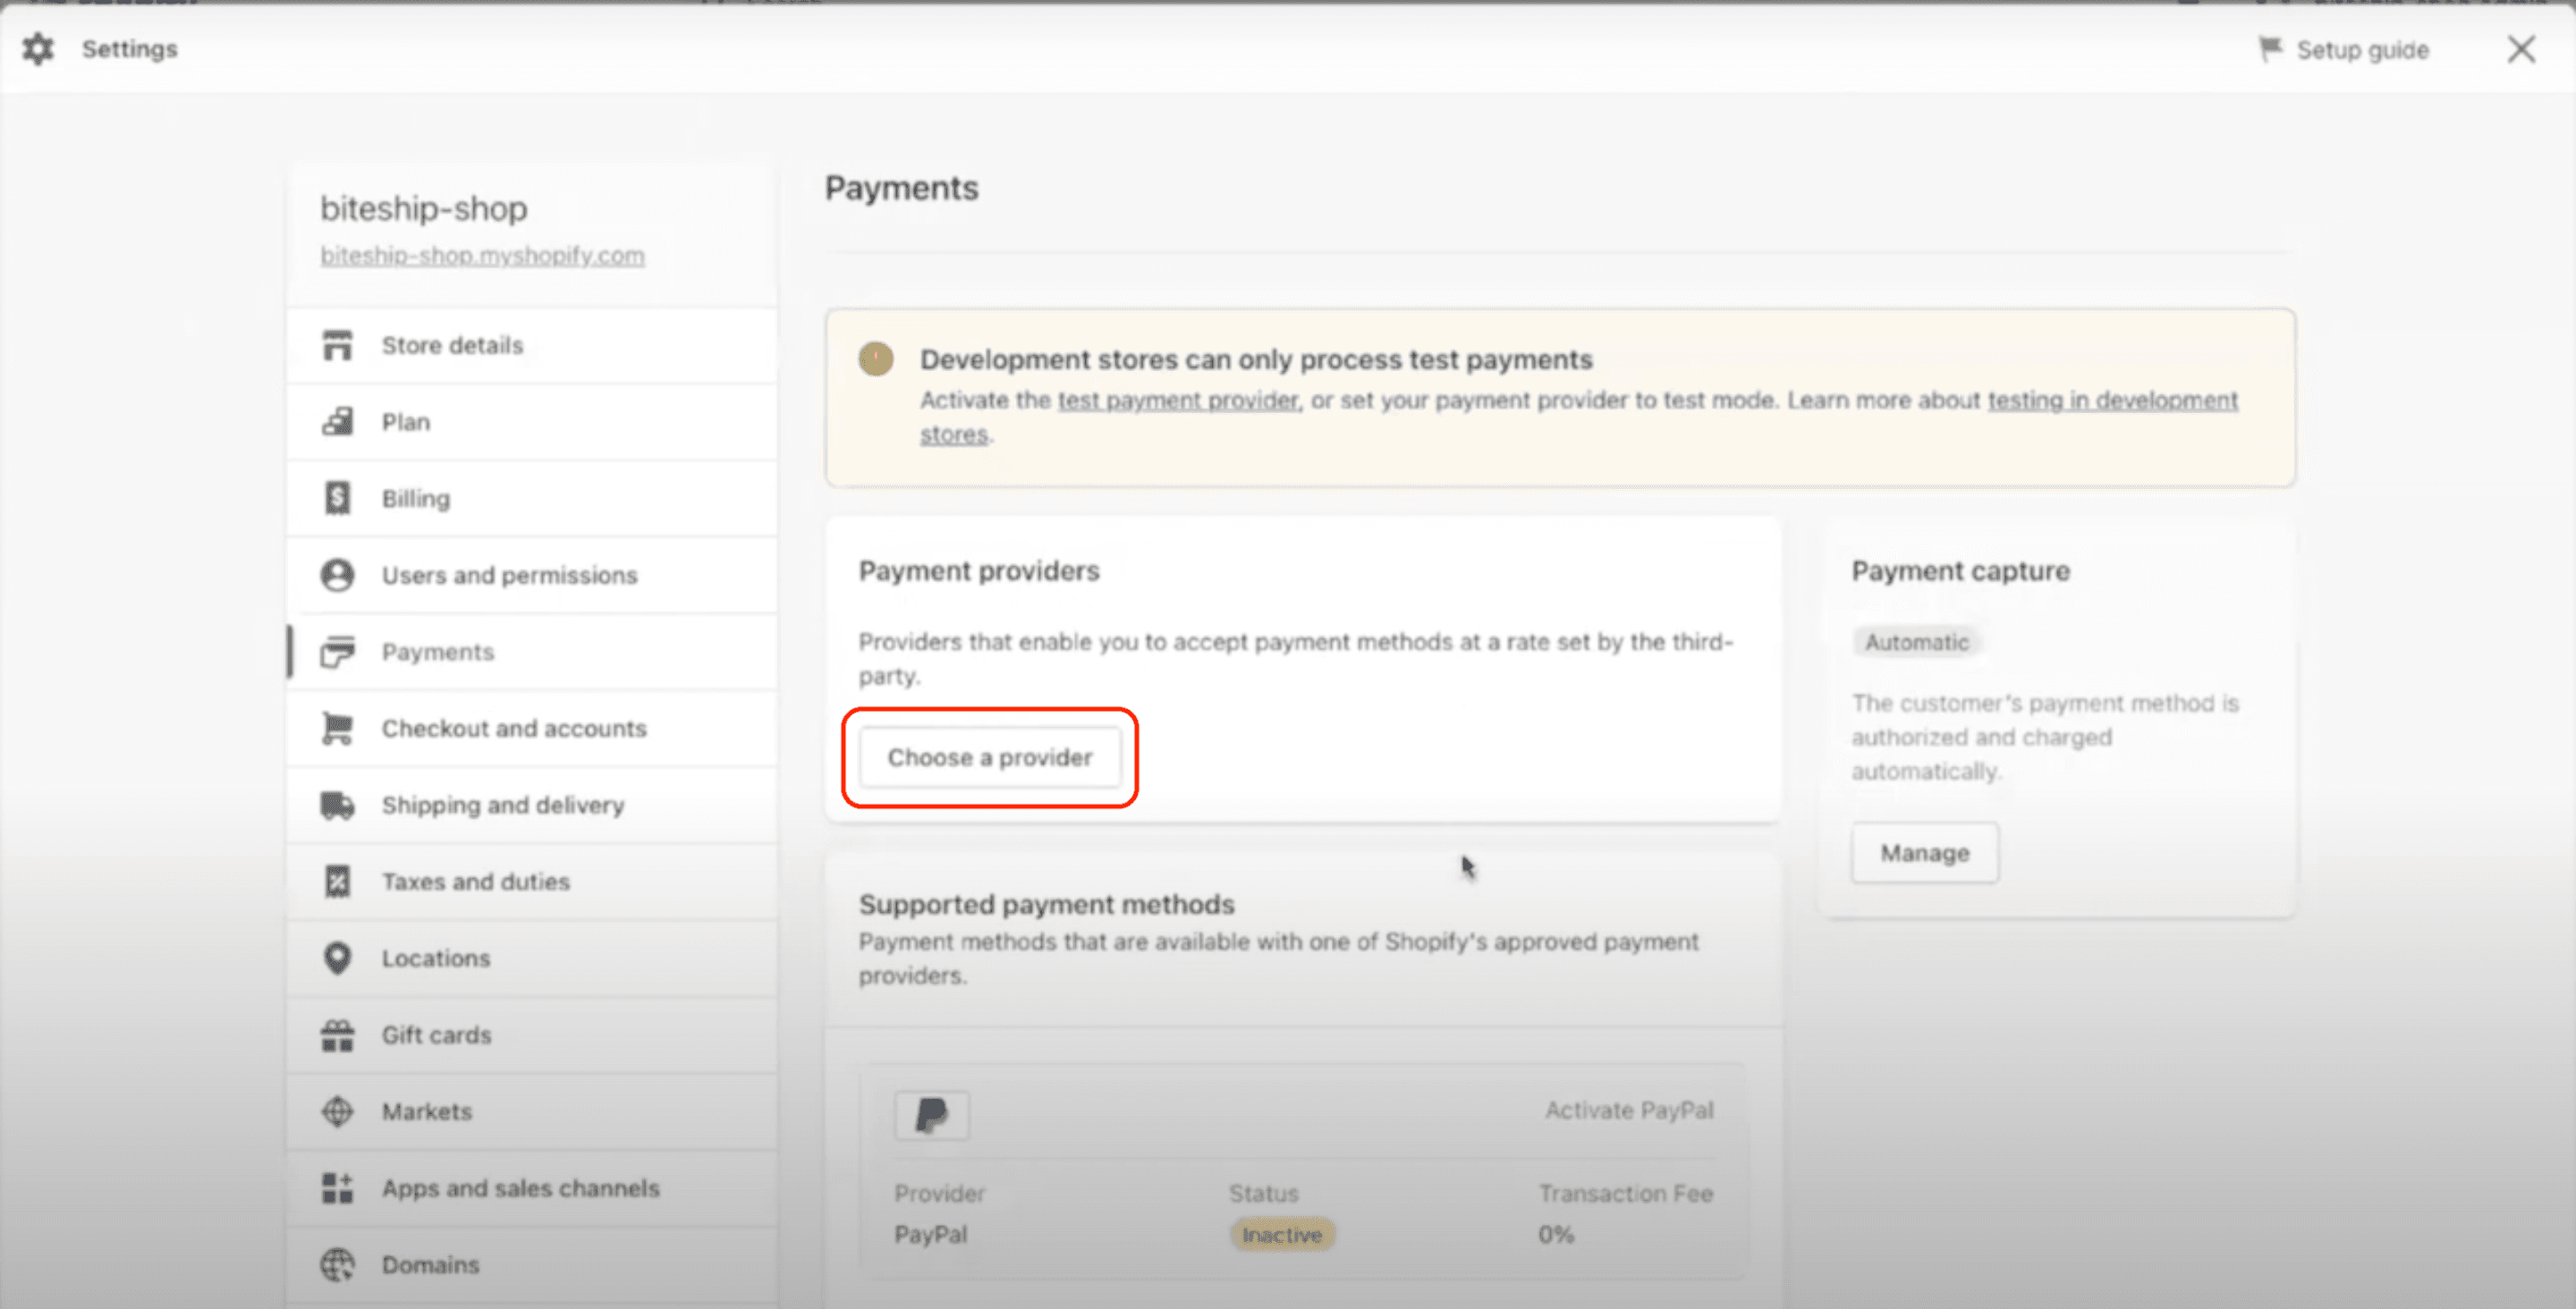
Task: Click the Payments page heading
Action: click(x=901, y=188)
